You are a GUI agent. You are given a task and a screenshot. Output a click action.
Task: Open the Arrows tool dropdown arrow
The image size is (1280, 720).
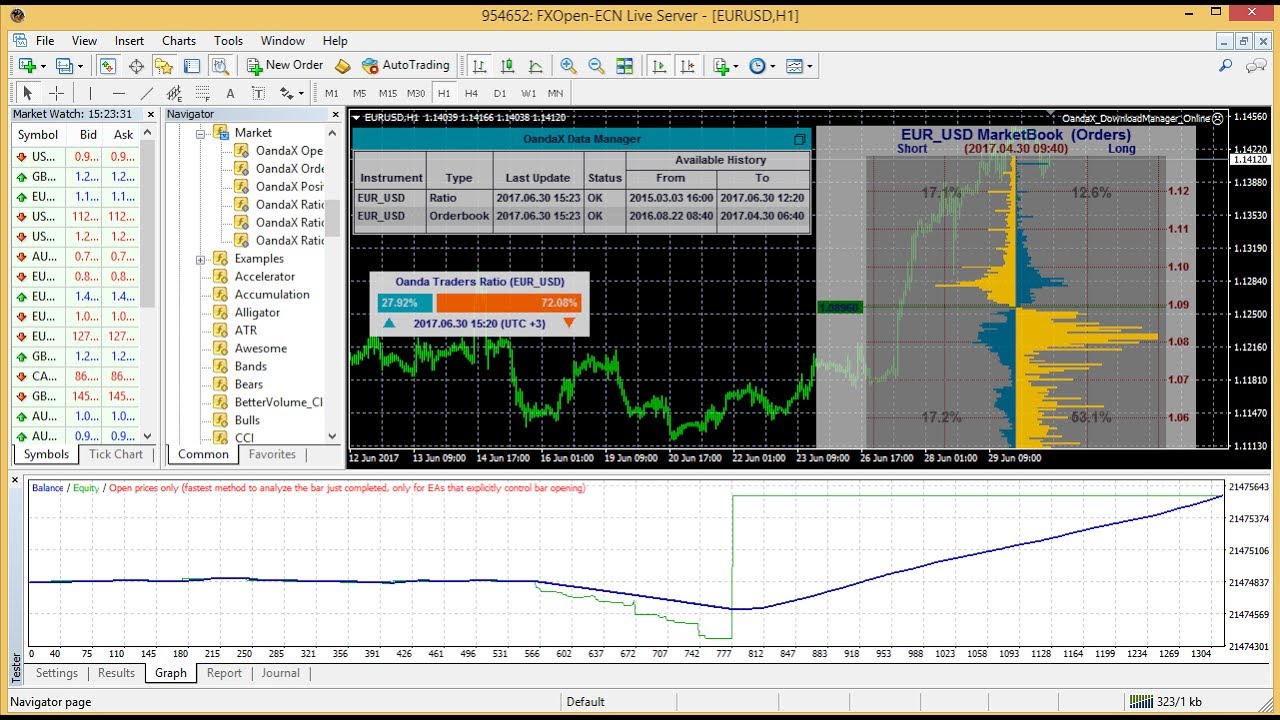click(x=299, y=93)
